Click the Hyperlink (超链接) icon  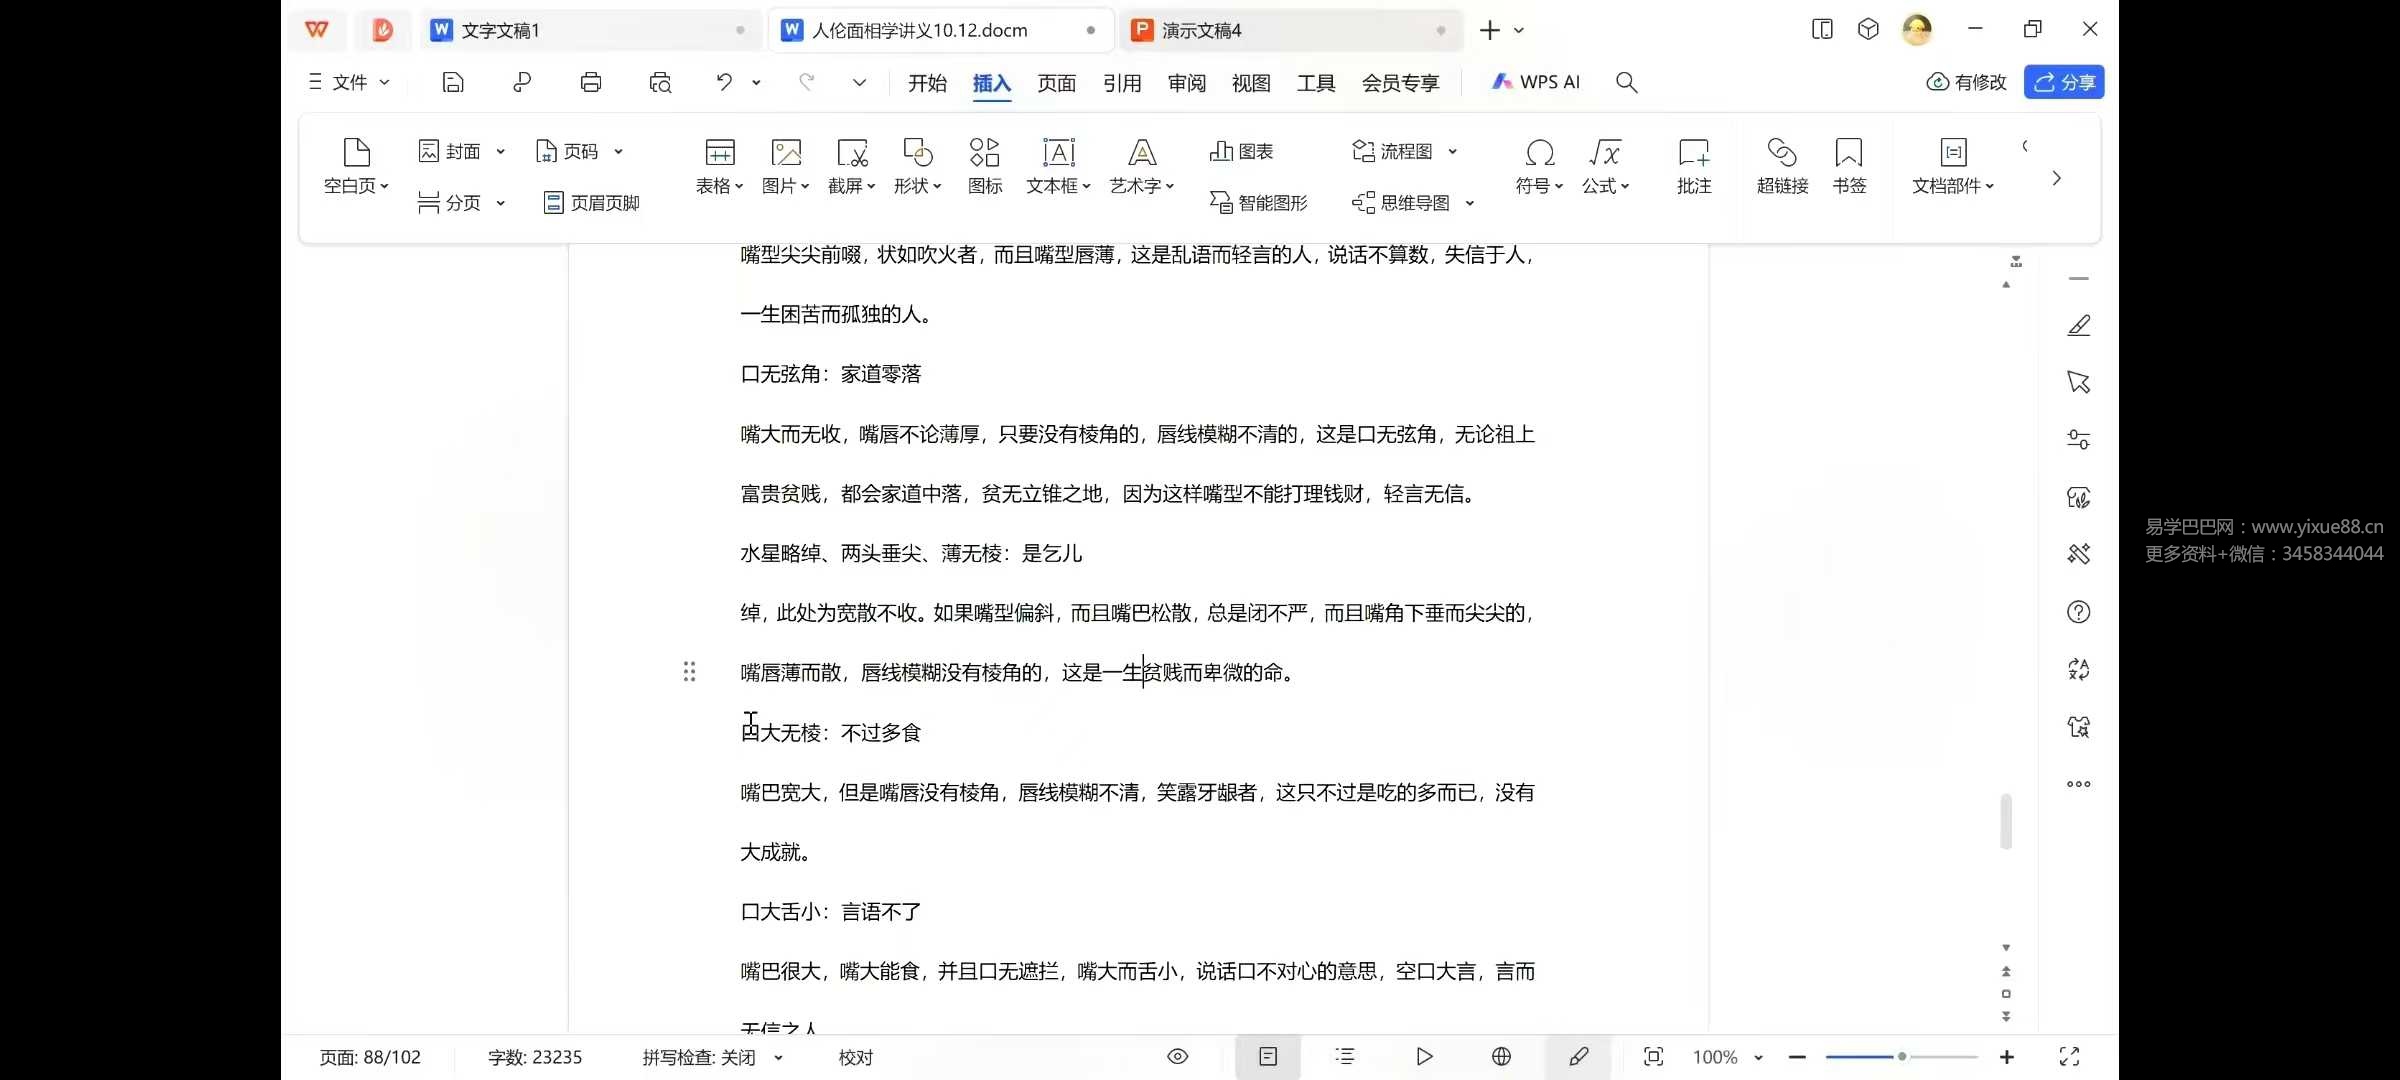coord(1782,165)
